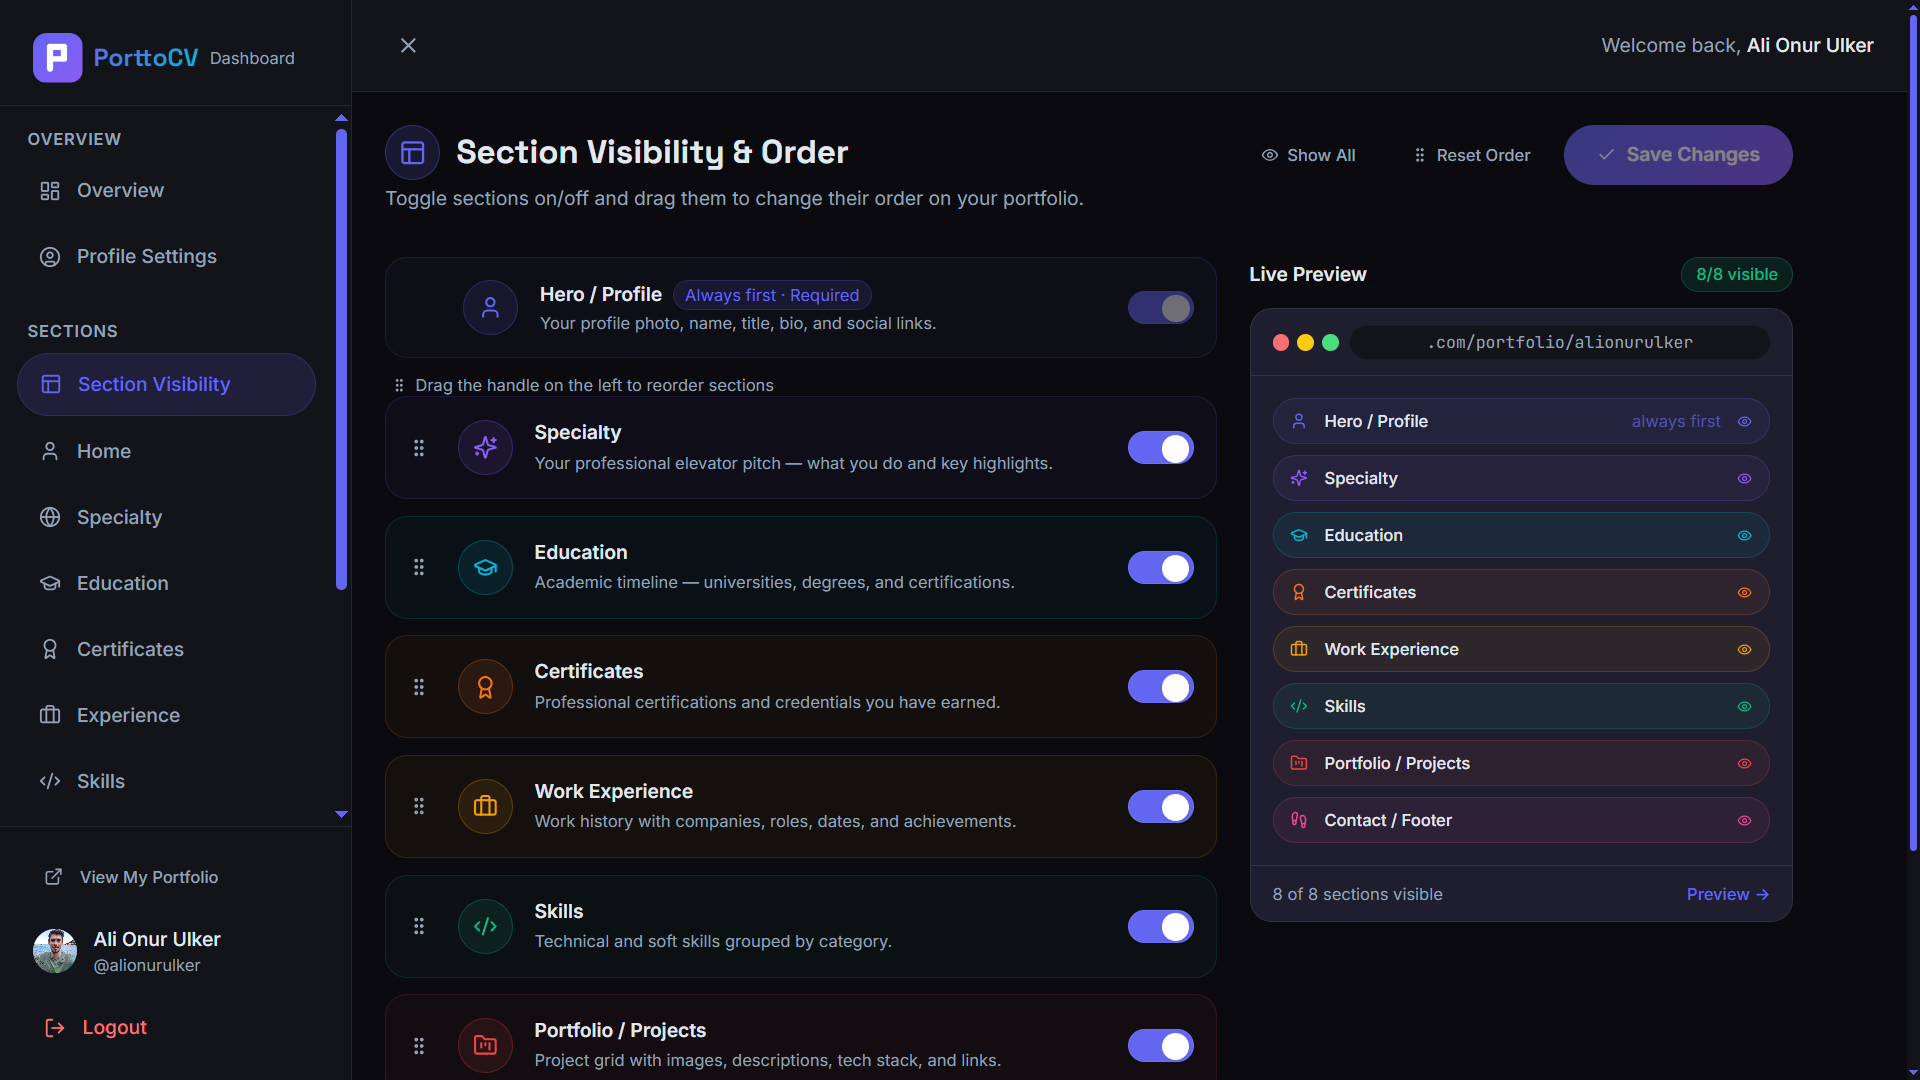This screenshot has height=1080, width=1920.
Task: Click the Portfolio / Projects folder icon
Action: [x=485, y=1045]
